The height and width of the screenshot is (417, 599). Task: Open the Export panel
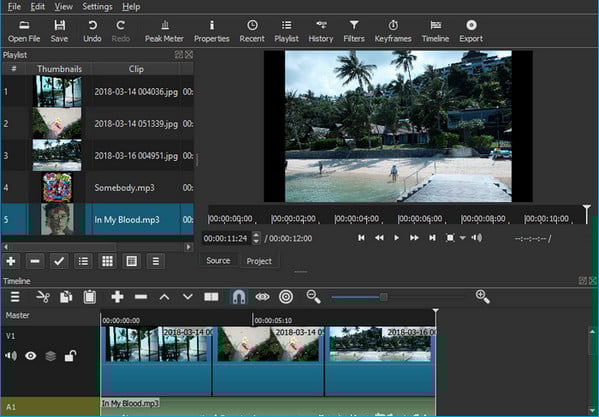(x=471, y=31)
